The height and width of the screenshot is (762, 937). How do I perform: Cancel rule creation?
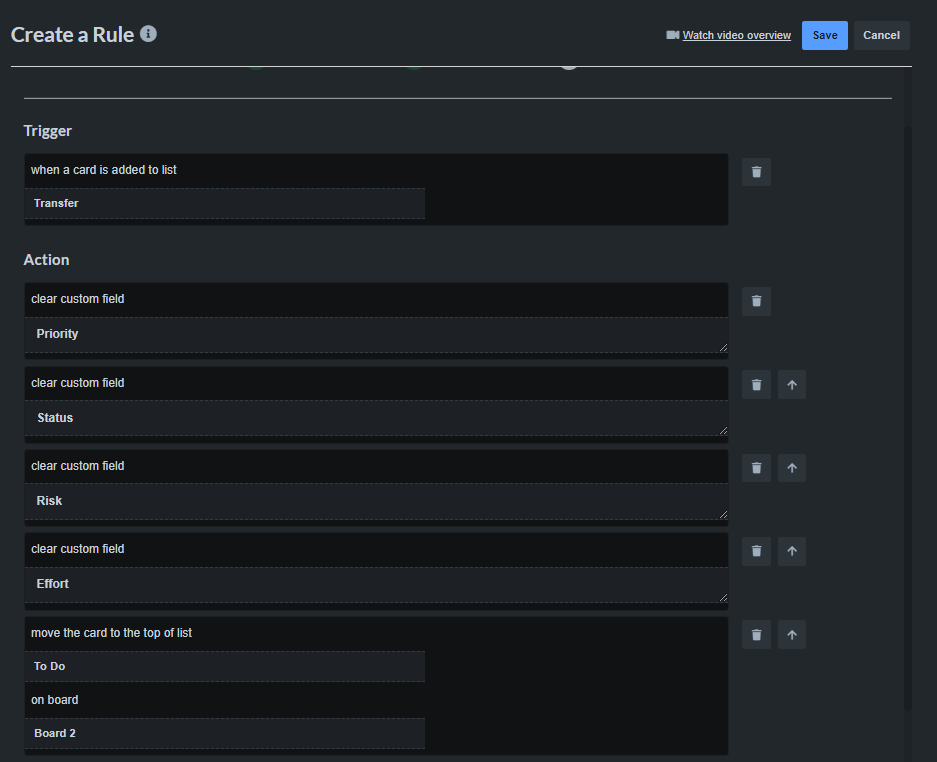tap(881, 34)
